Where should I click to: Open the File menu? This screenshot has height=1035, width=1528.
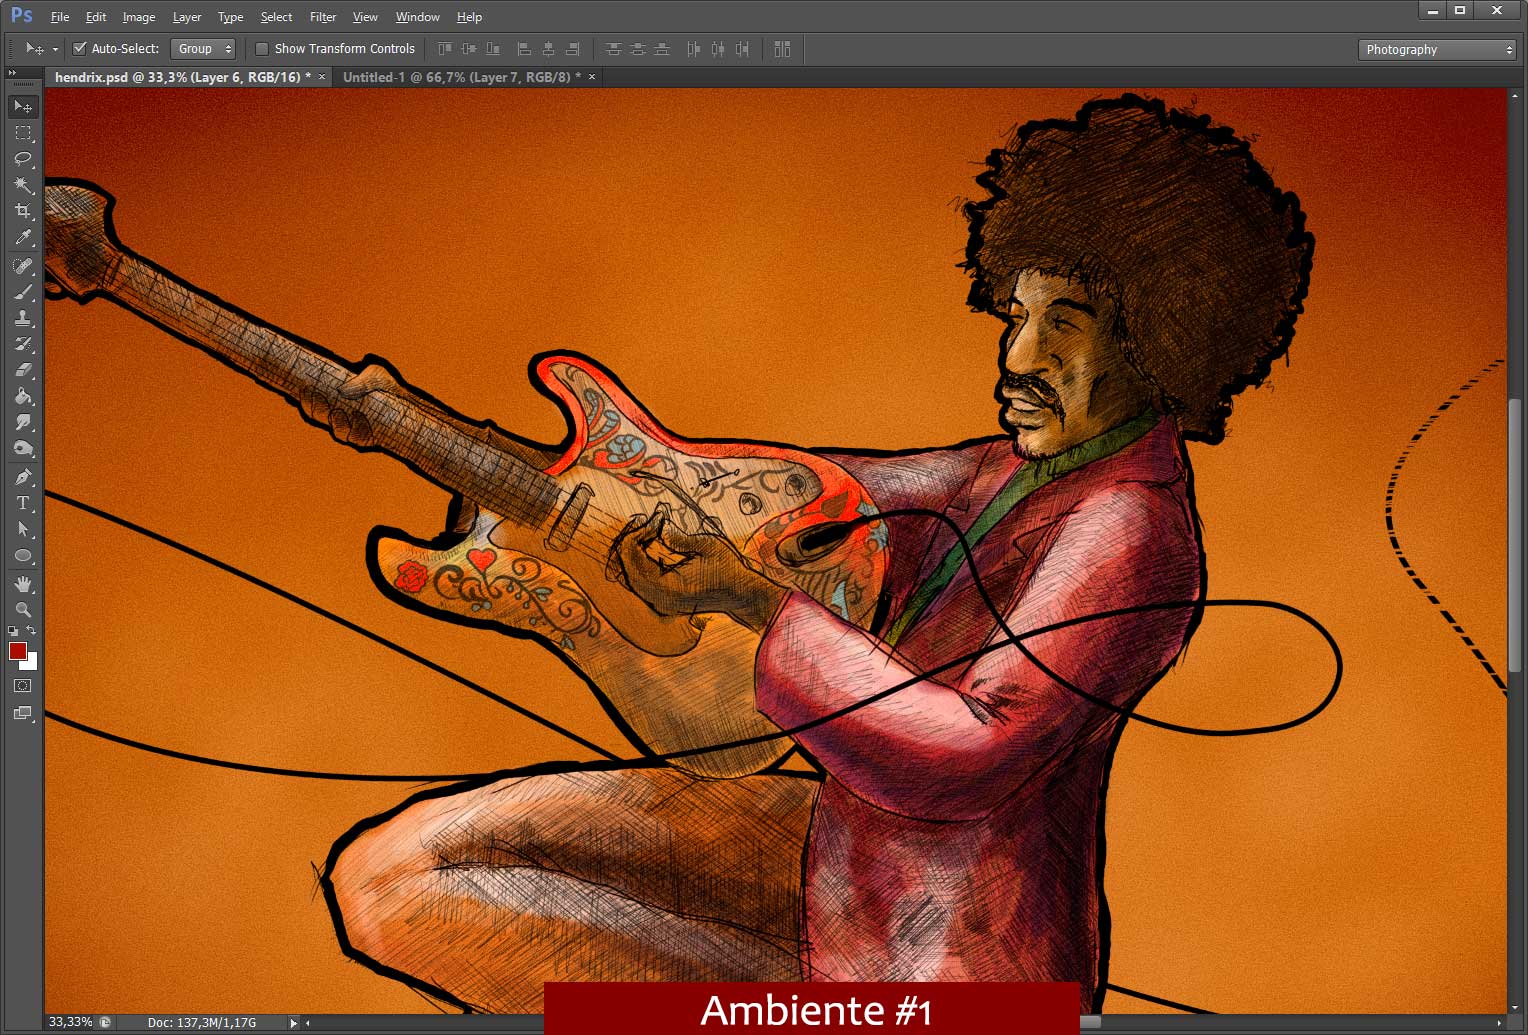60,17
